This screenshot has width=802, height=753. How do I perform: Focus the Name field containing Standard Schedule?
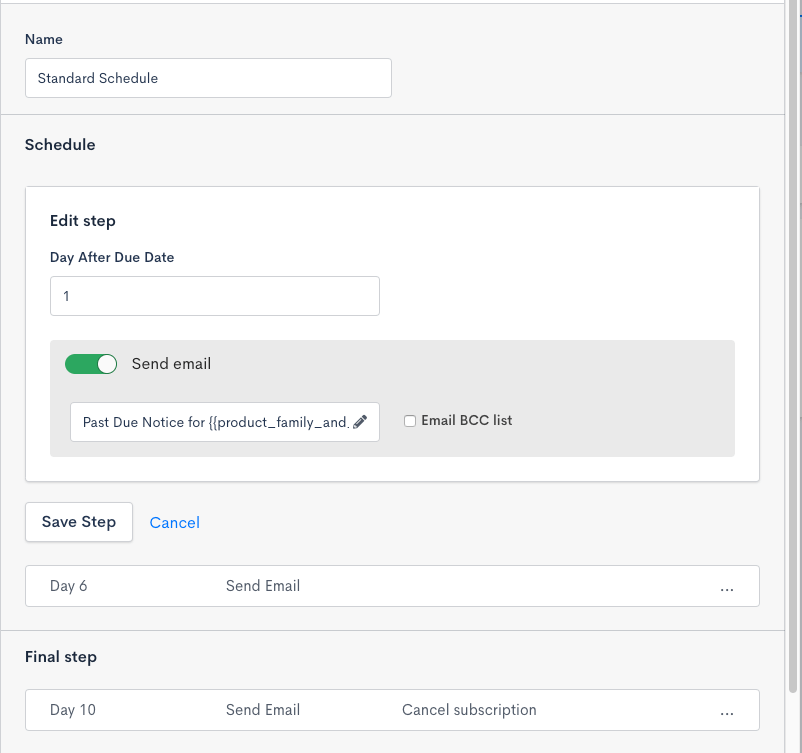tap(208, 78)
